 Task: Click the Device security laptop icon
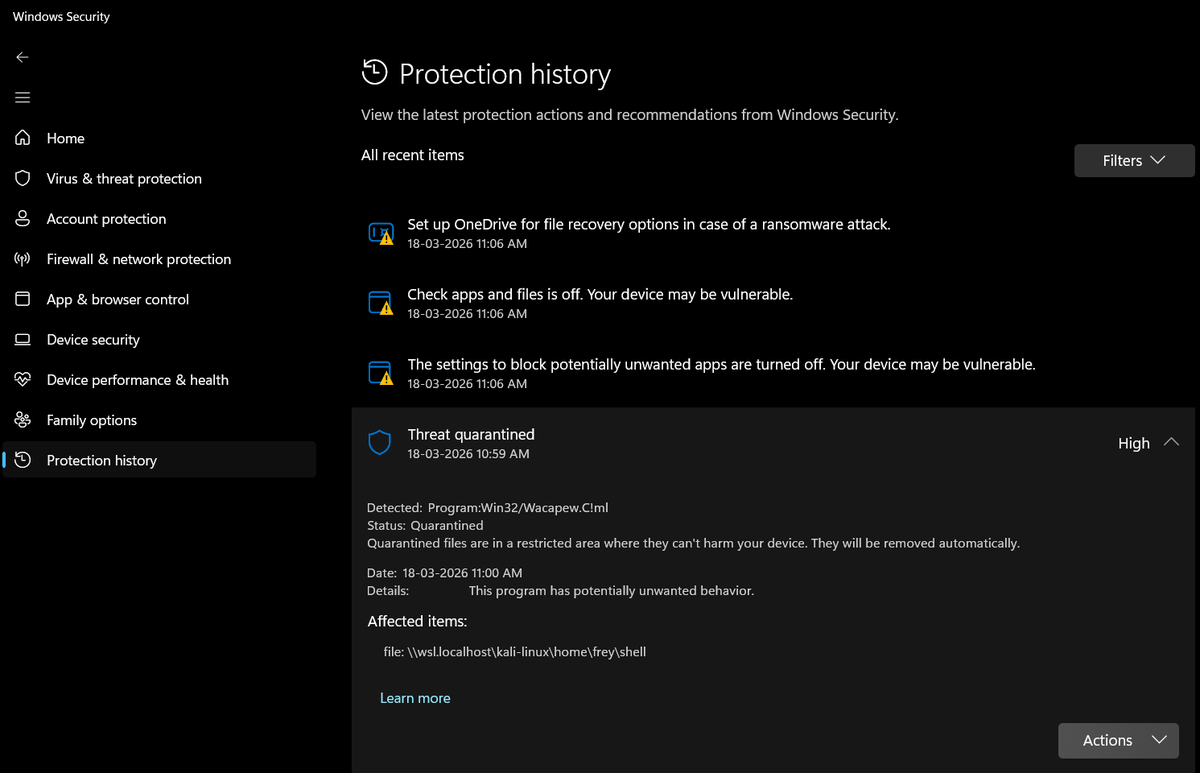click(22, 339)
